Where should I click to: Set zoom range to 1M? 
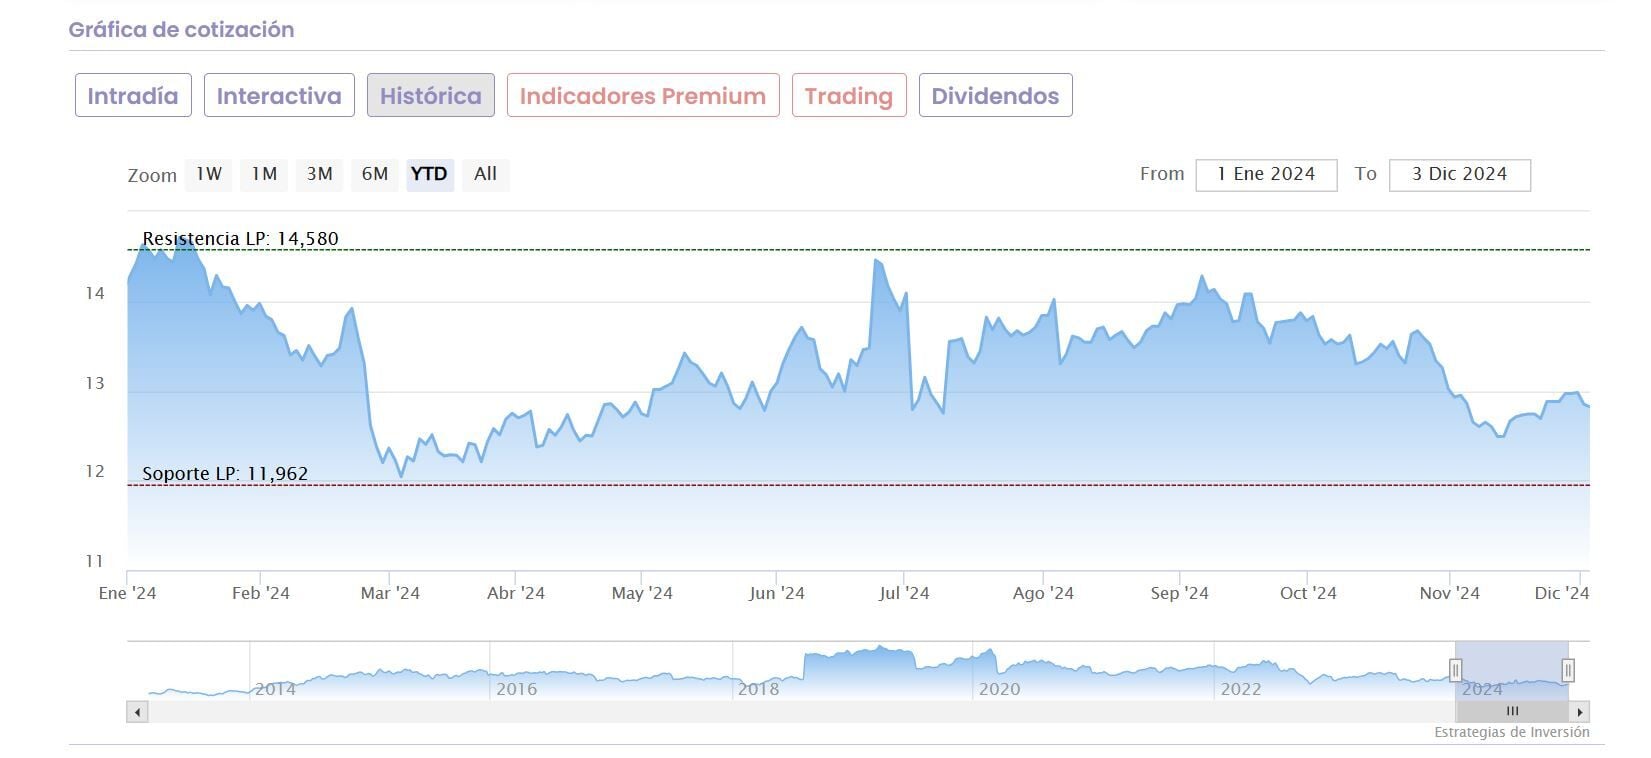(264, 174)
